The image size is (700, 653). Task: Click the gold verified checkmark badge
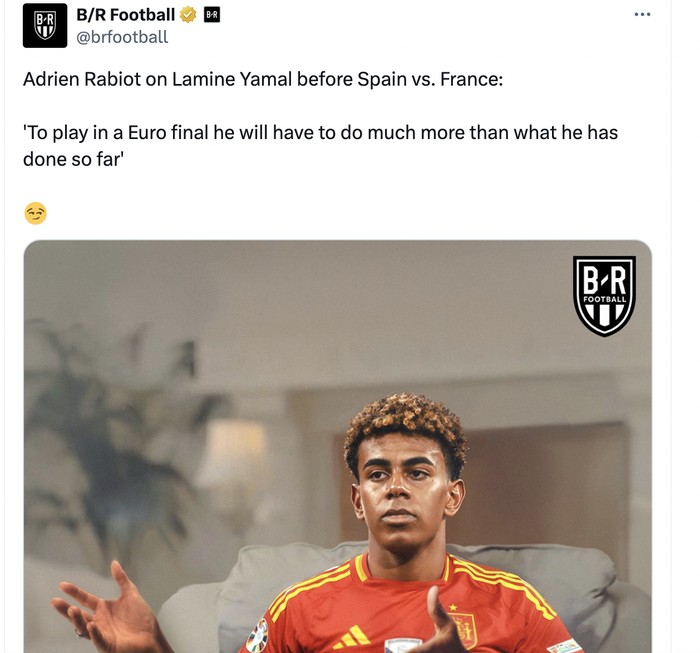[x=188, y=15]
